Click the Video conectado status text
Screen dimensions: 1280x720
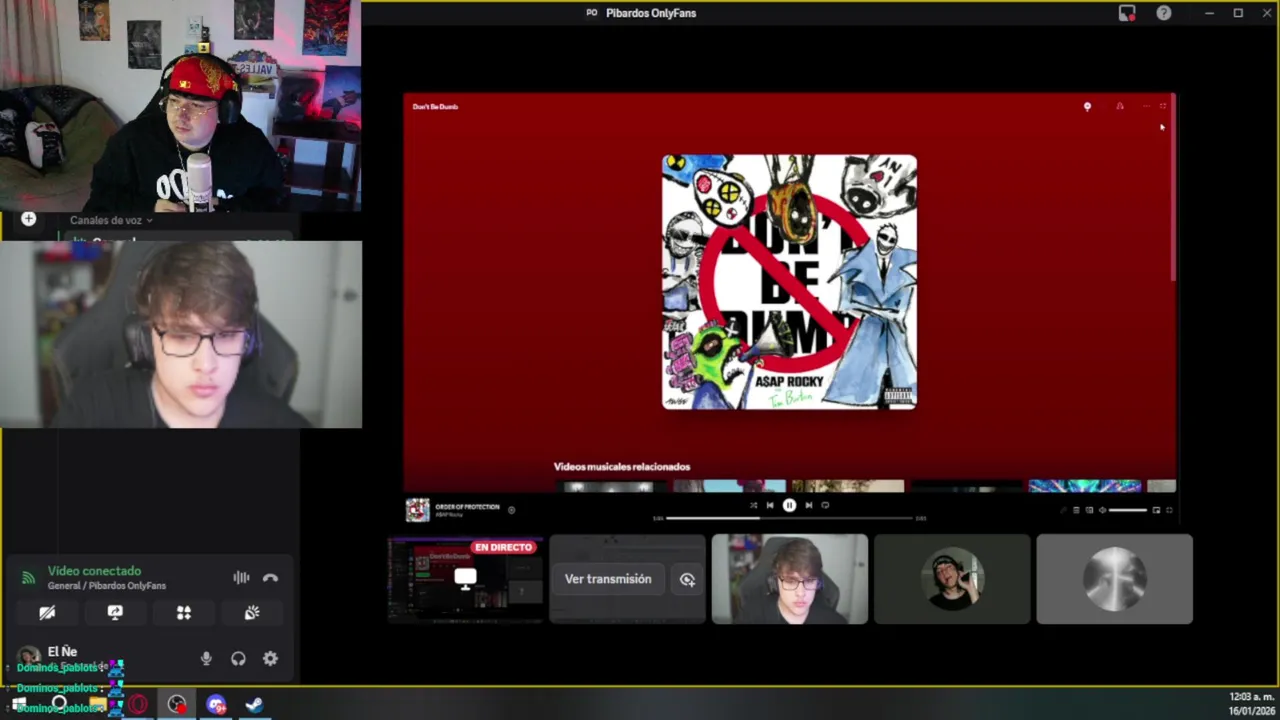click(94, 571)
